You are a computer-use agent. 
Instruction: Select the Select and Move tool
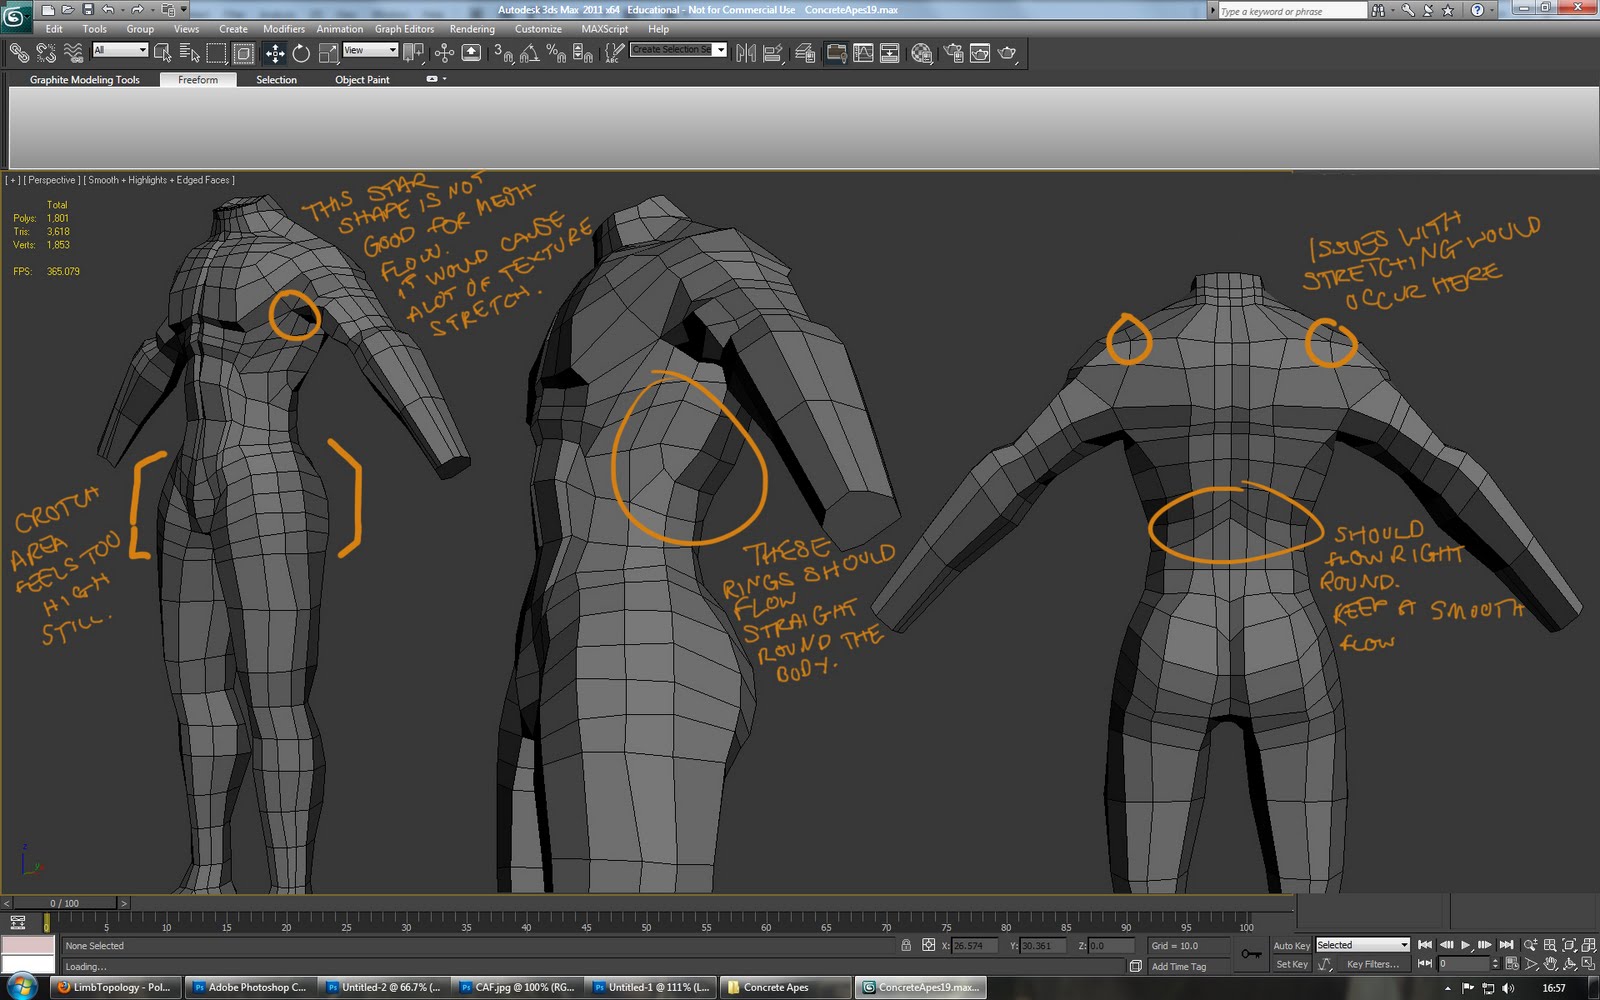275,52
